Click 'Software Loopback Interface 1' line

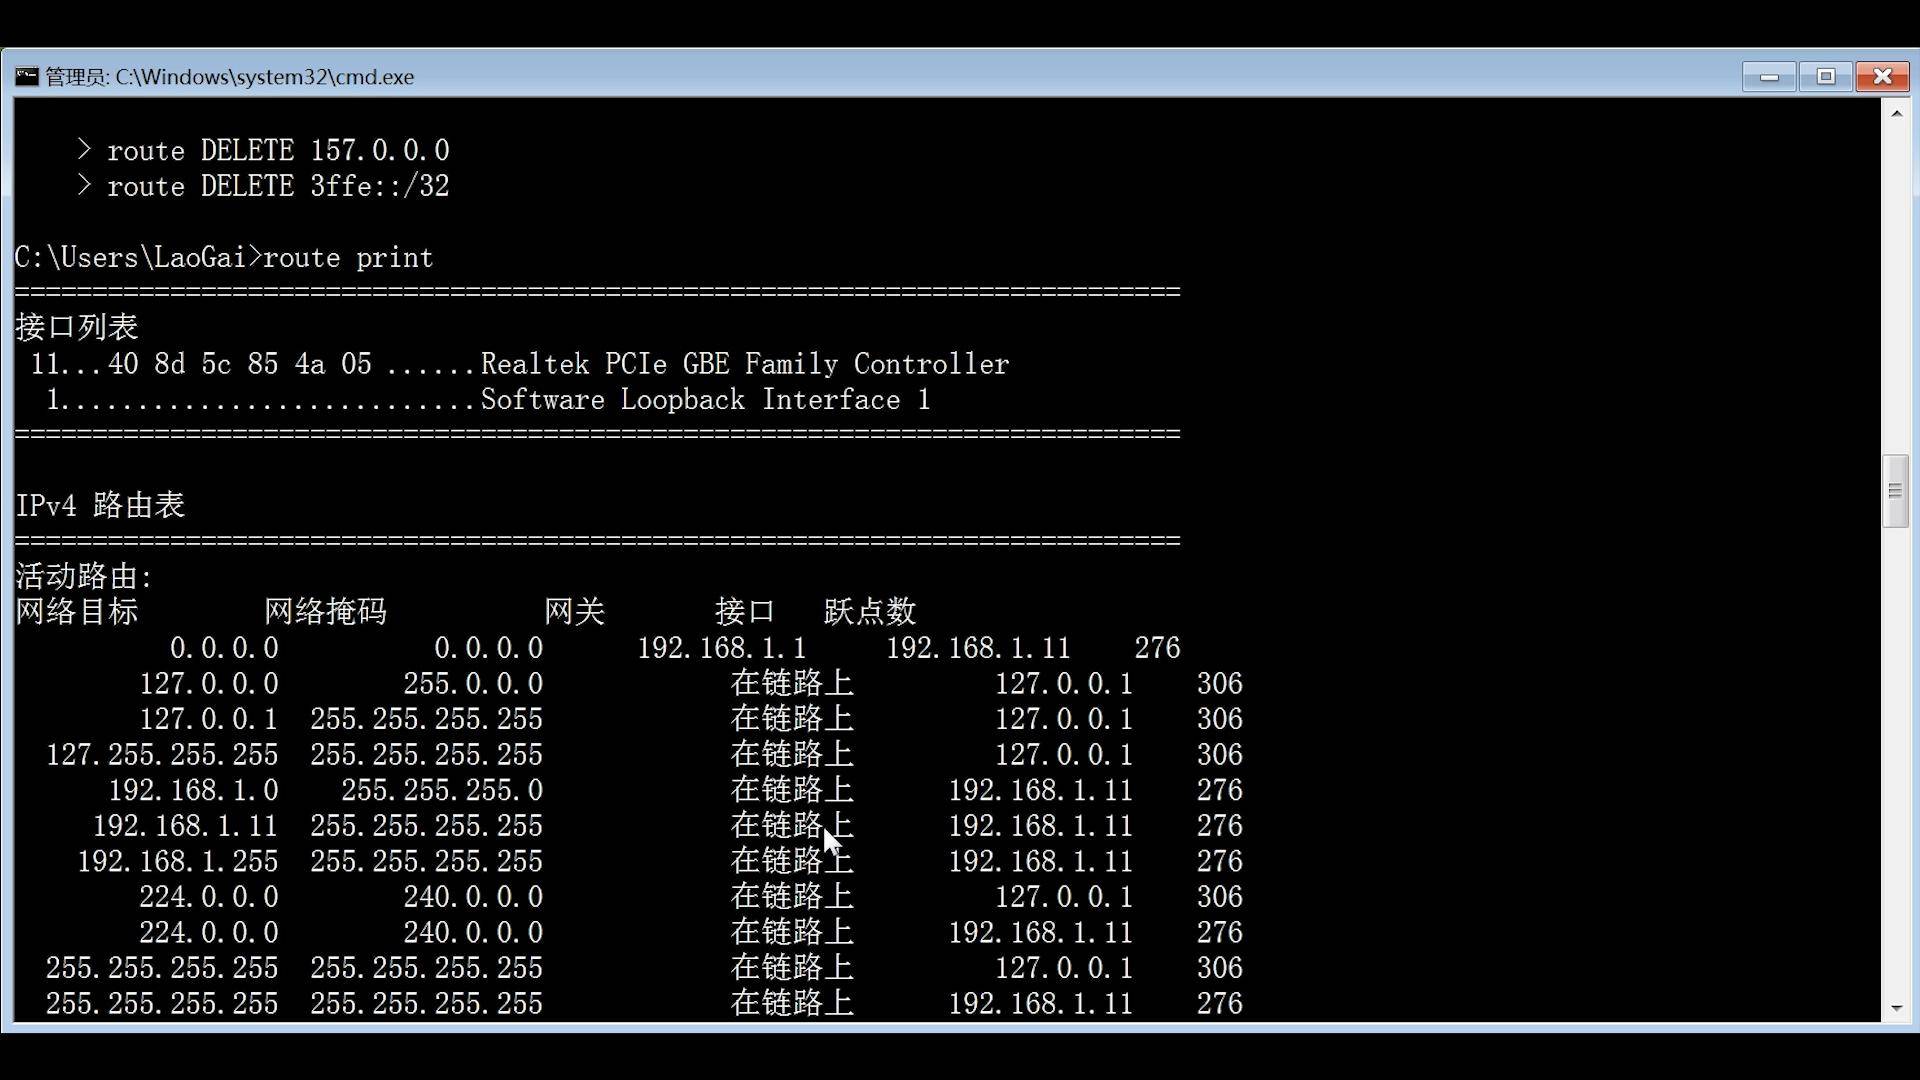tap(488, 400)
